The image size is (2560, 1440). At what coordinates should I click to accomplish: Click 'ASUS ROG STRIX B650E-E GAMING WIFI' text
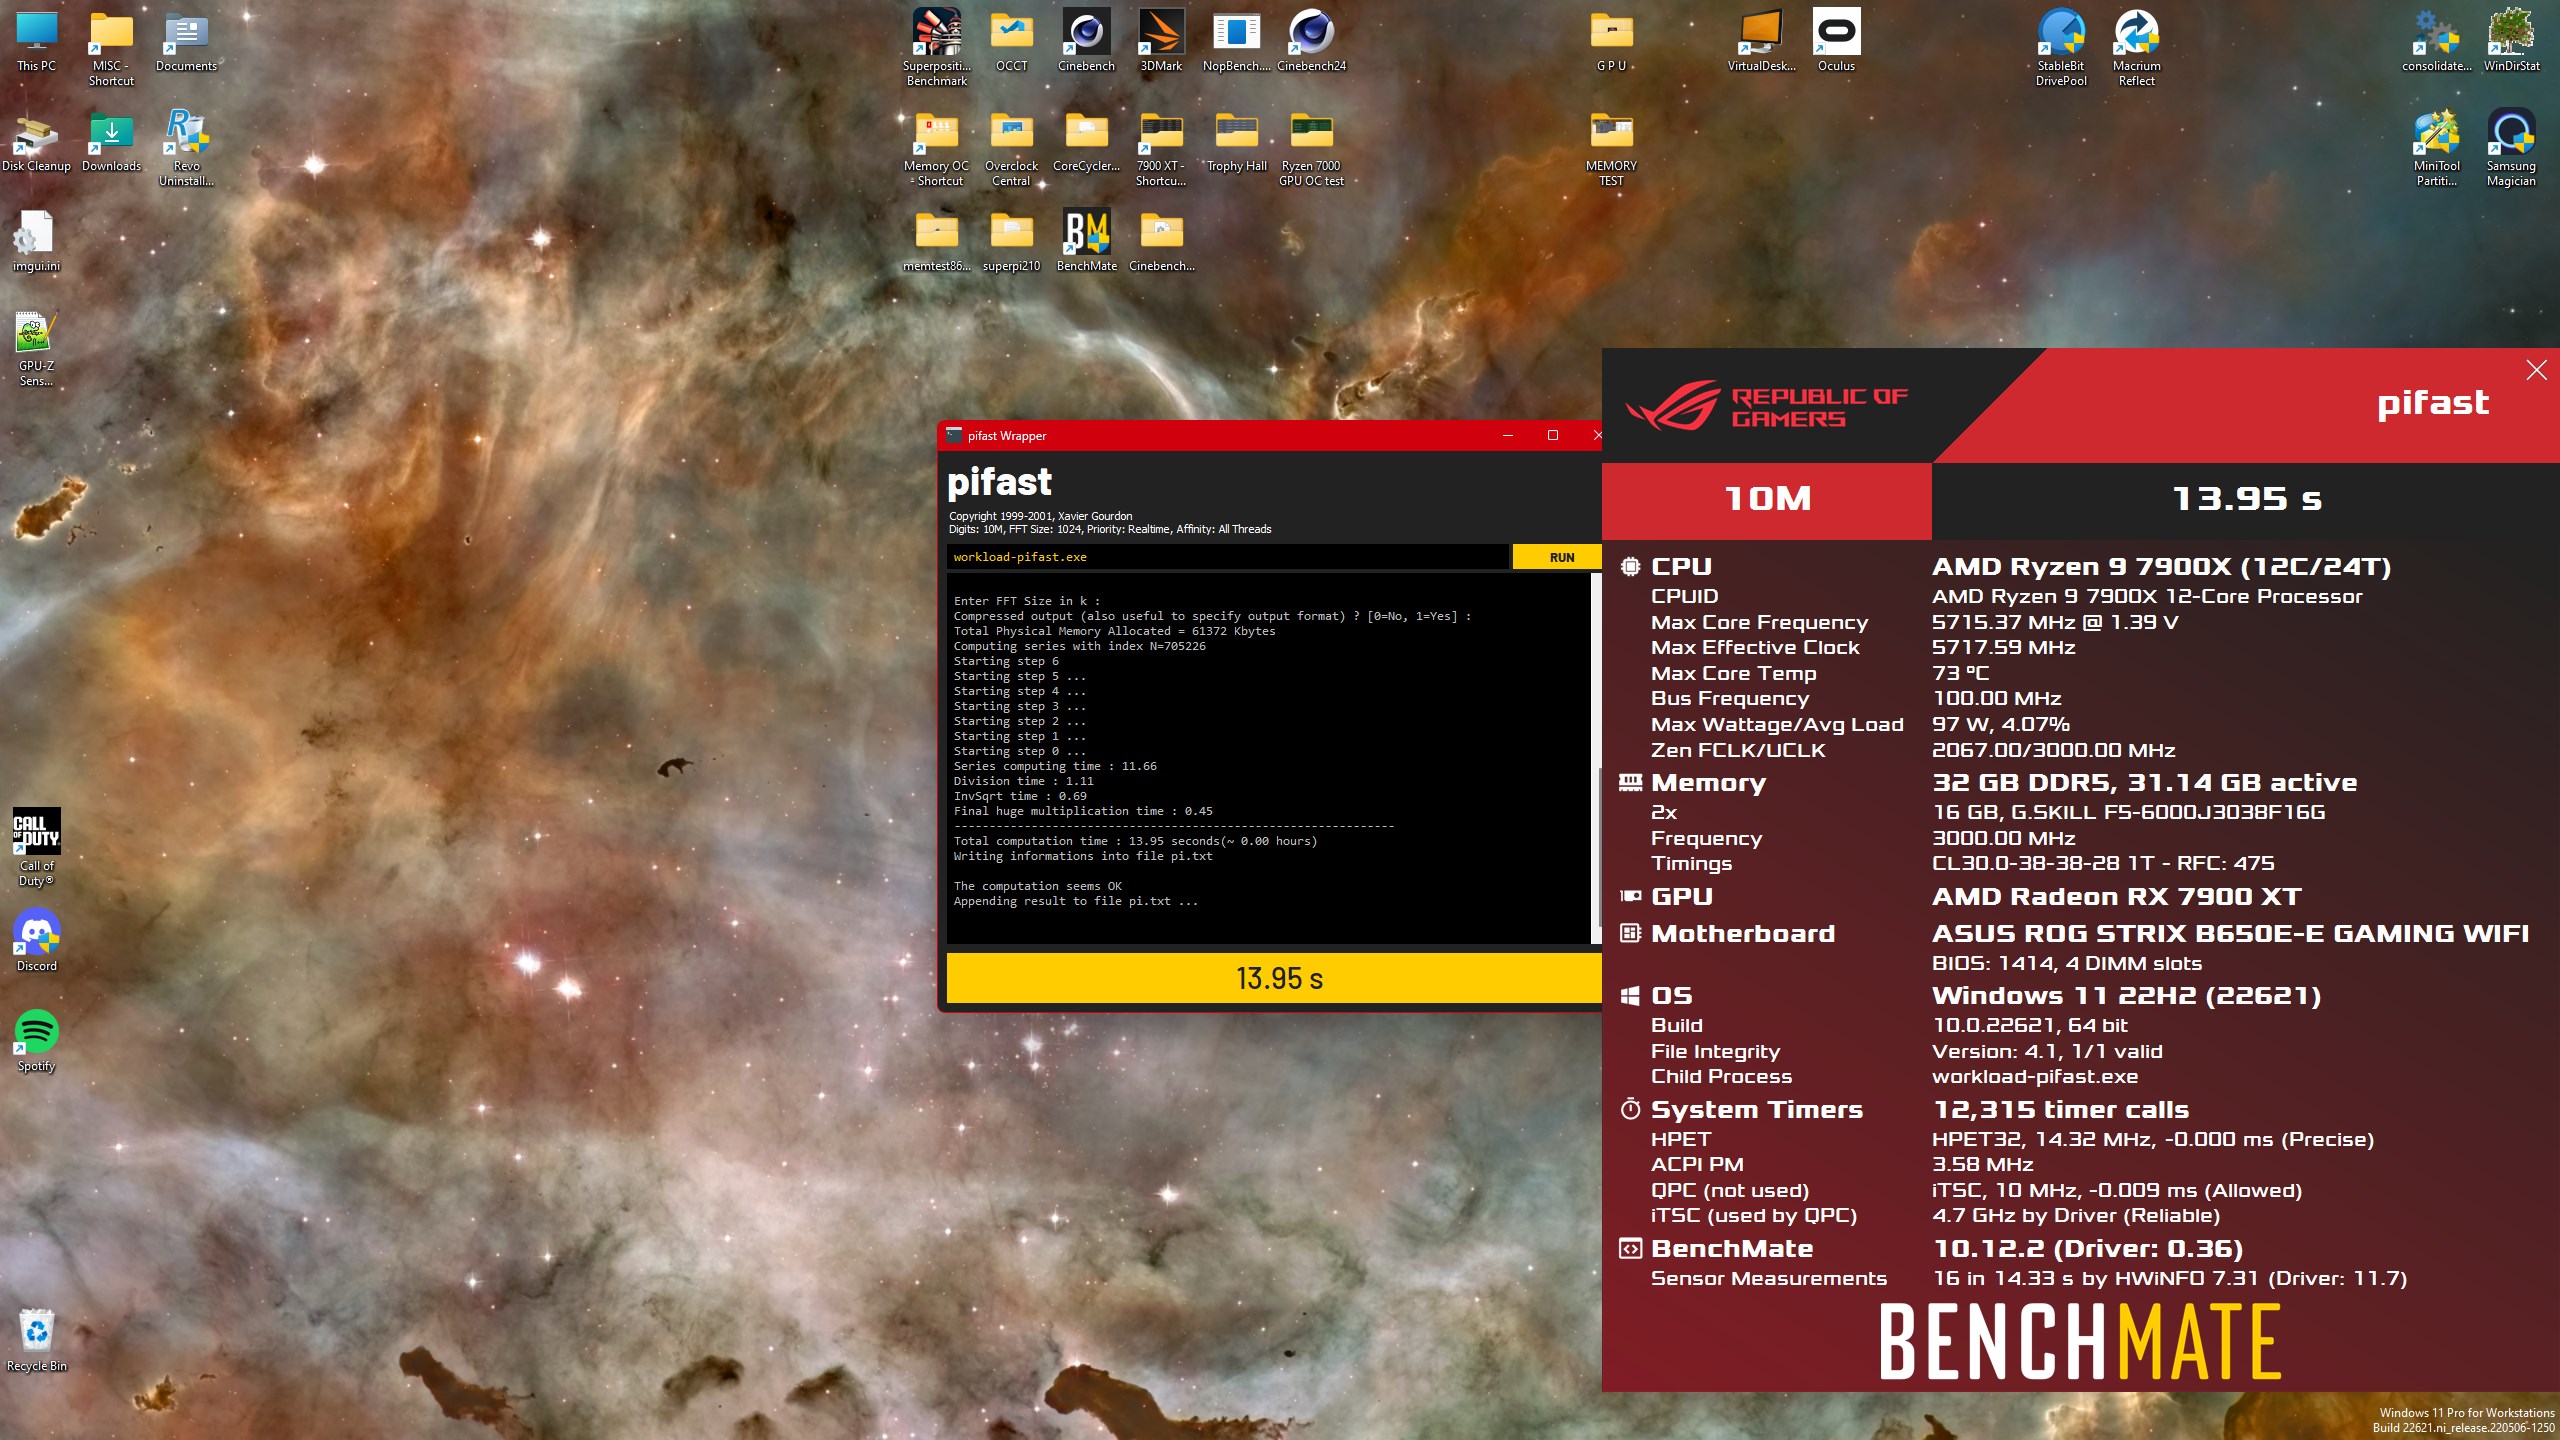[2229, 934]
